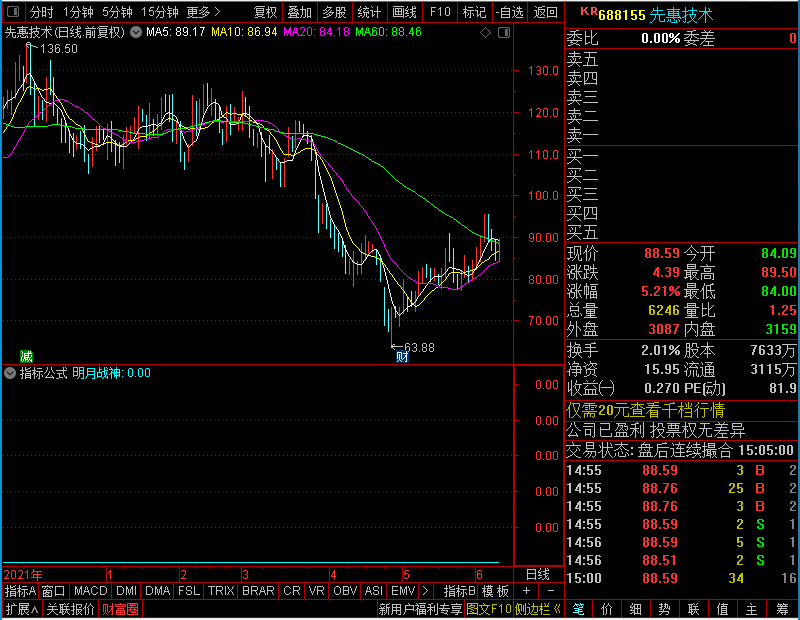Select the 指标A indicator group
Viewport: 800px width, 620px height.
point(20,591)
